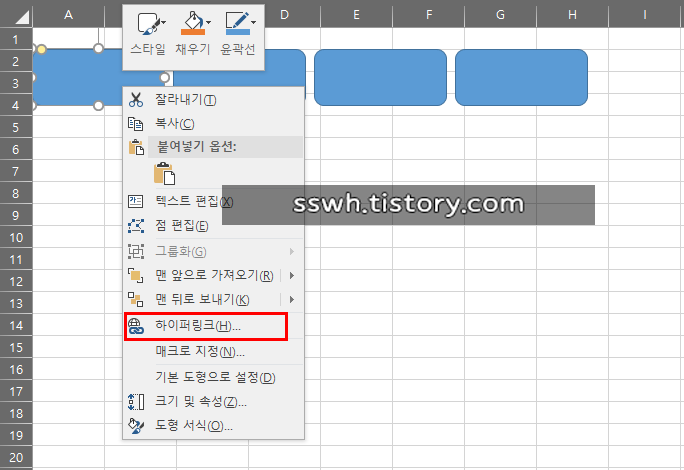Click the edit points icon

pyautogui.click(x=136, y=226)
